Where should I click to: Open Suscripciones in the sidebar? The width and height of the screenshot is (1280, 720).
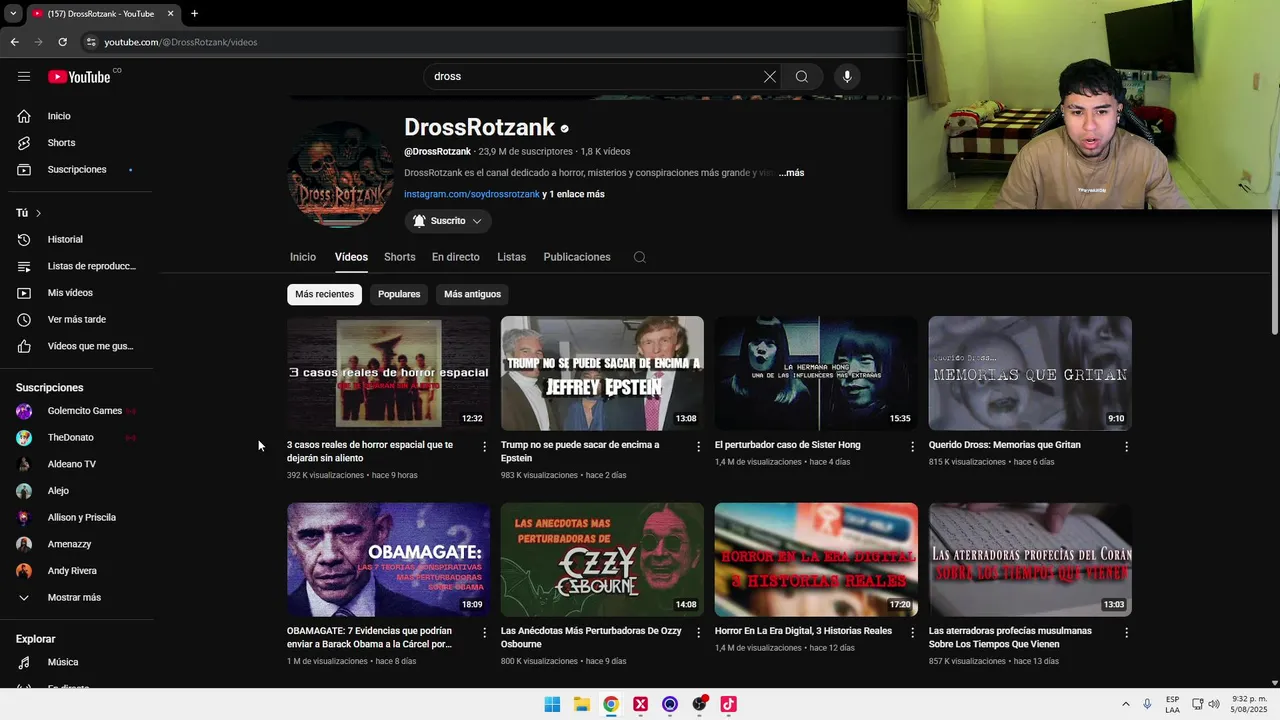click(78, 169)
